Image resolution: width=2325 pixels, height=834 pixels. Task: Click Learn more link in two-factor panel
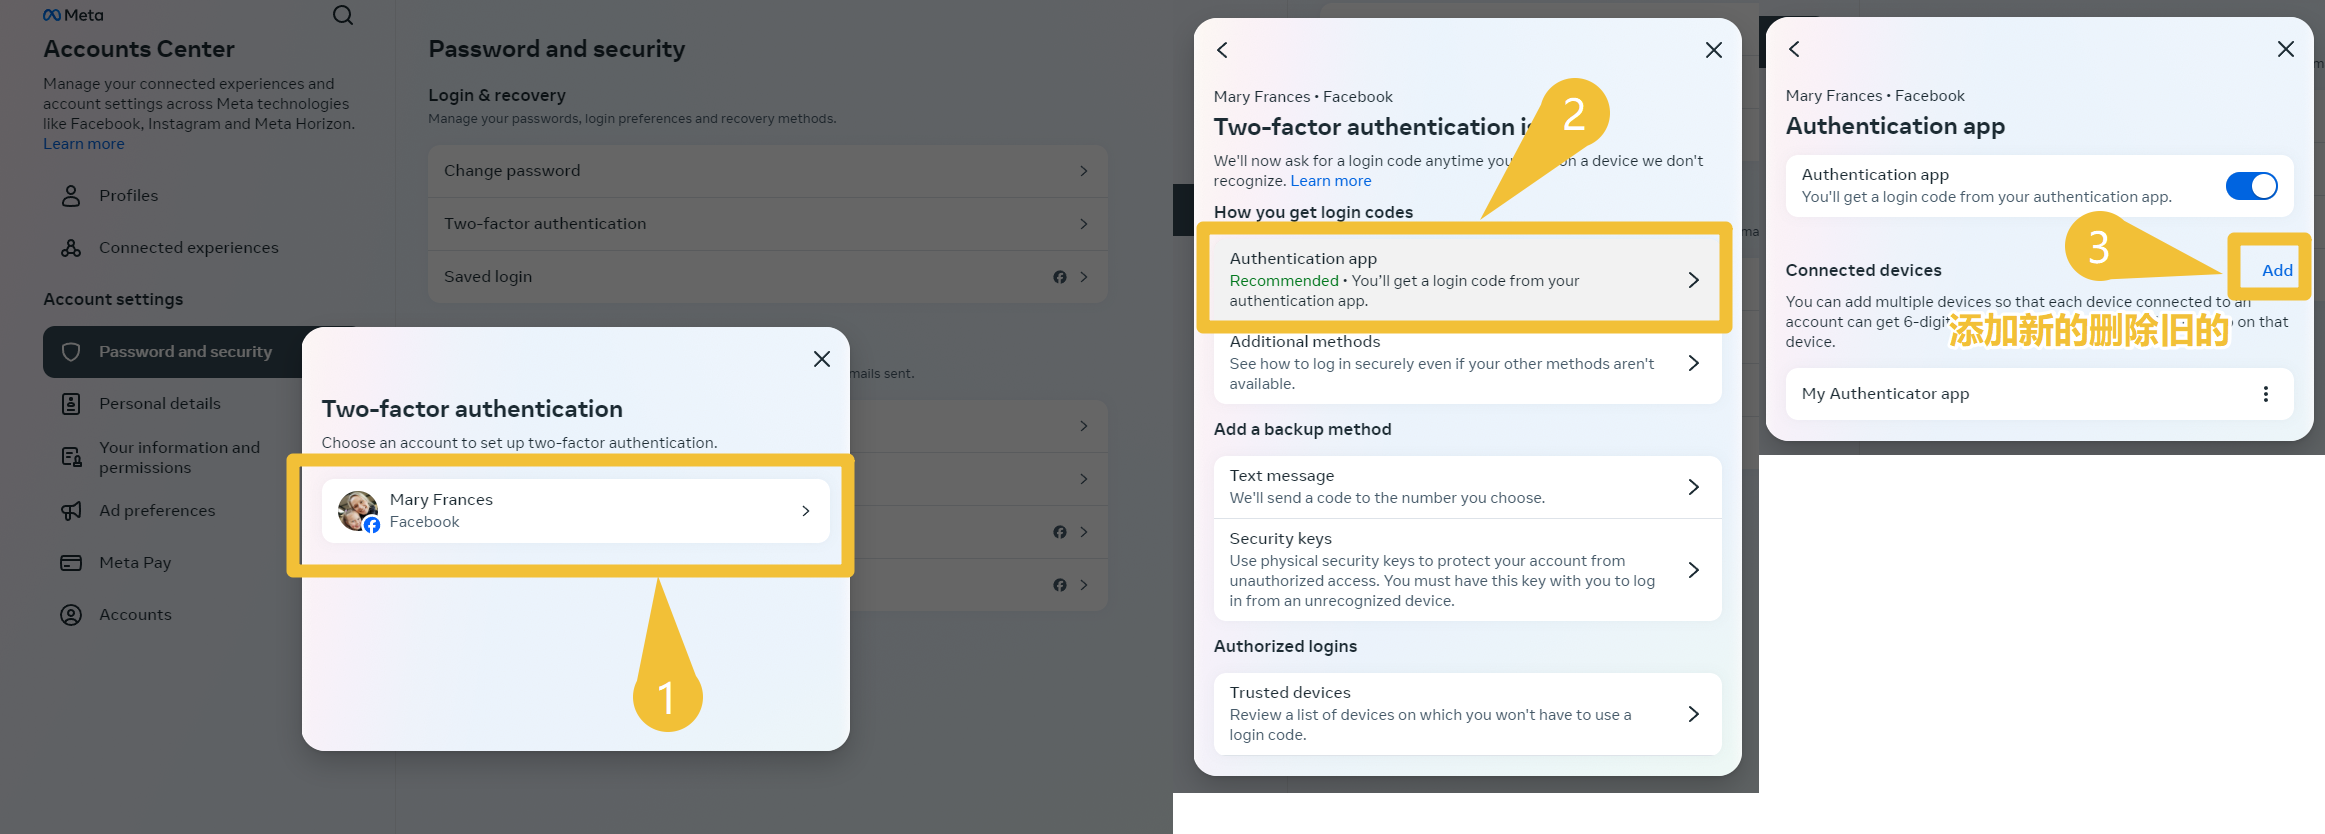pyautogui.click(x=1330, y=181)
